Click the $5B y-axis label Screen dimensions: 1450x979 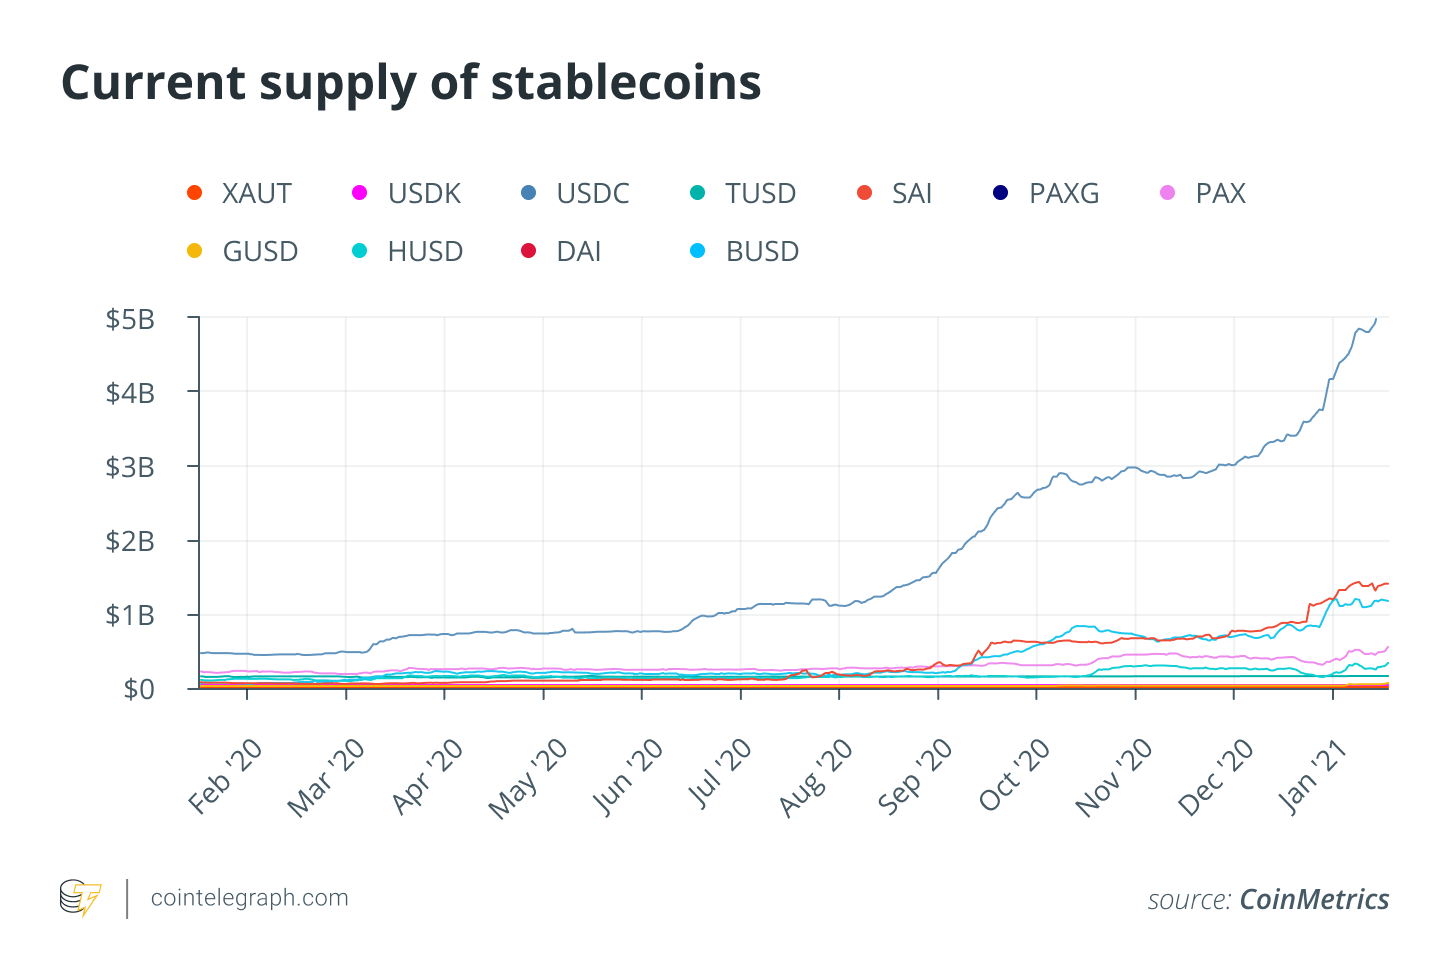click(130, 320)
